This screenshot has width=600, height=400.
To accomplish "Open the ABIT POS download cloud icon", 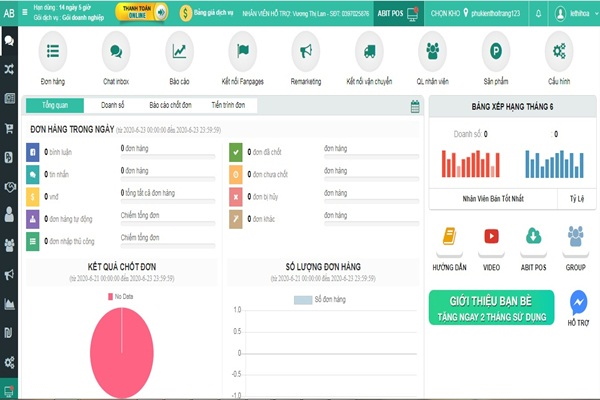I will coord(533,236).
